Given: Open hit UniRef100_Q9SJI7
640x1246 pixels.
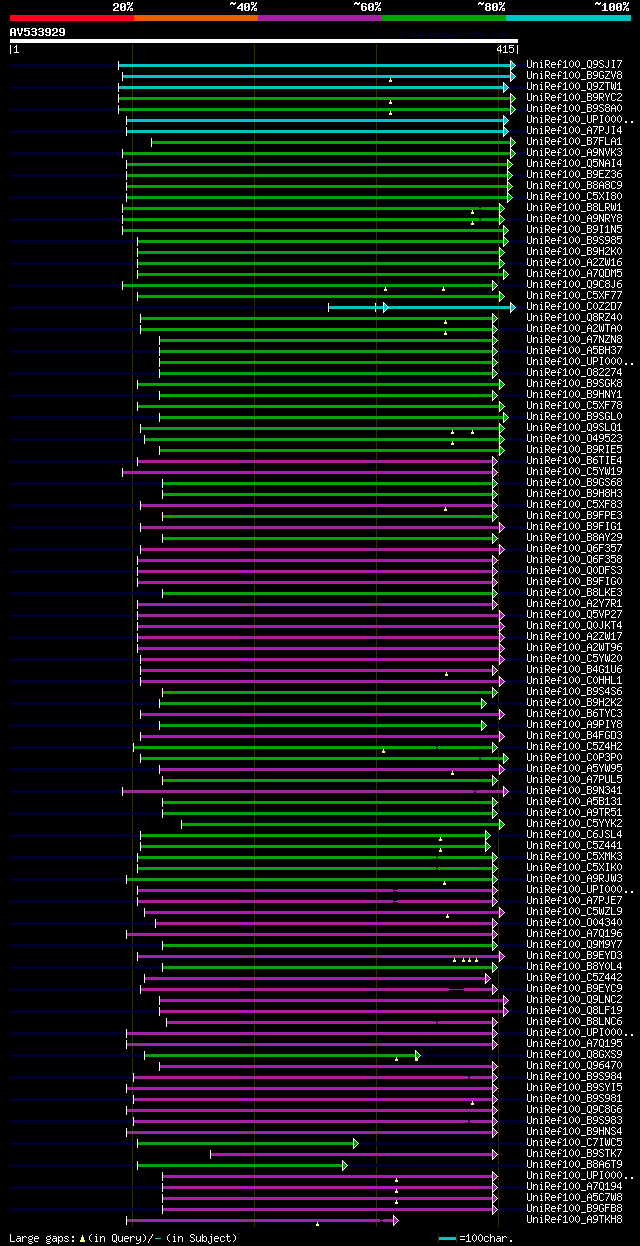Looking at the screenshot, I should coord(574,64).
